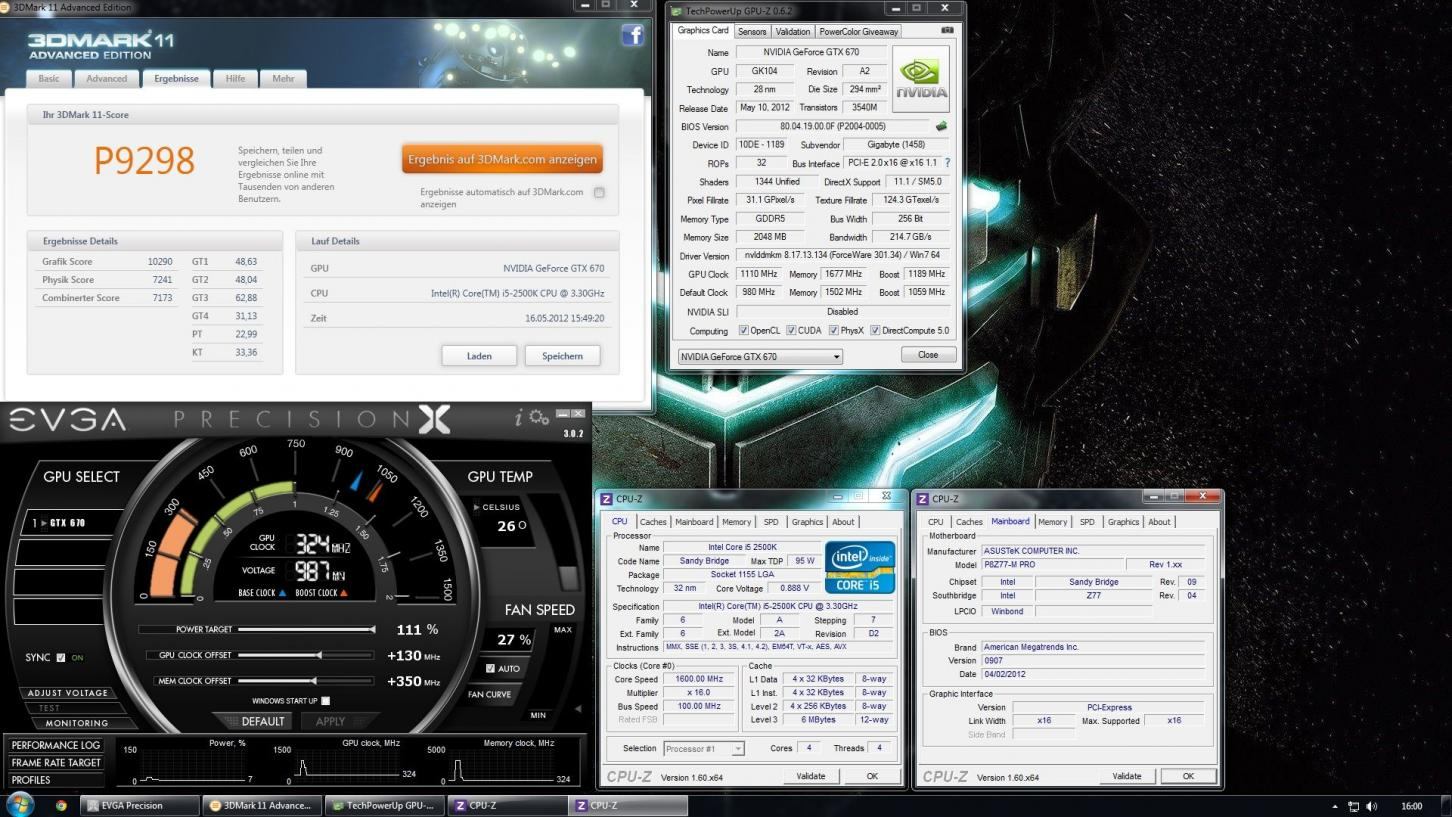Switch to EVGA Precision taskbar button
The image size is (1452, 817).
coord(140,805)
